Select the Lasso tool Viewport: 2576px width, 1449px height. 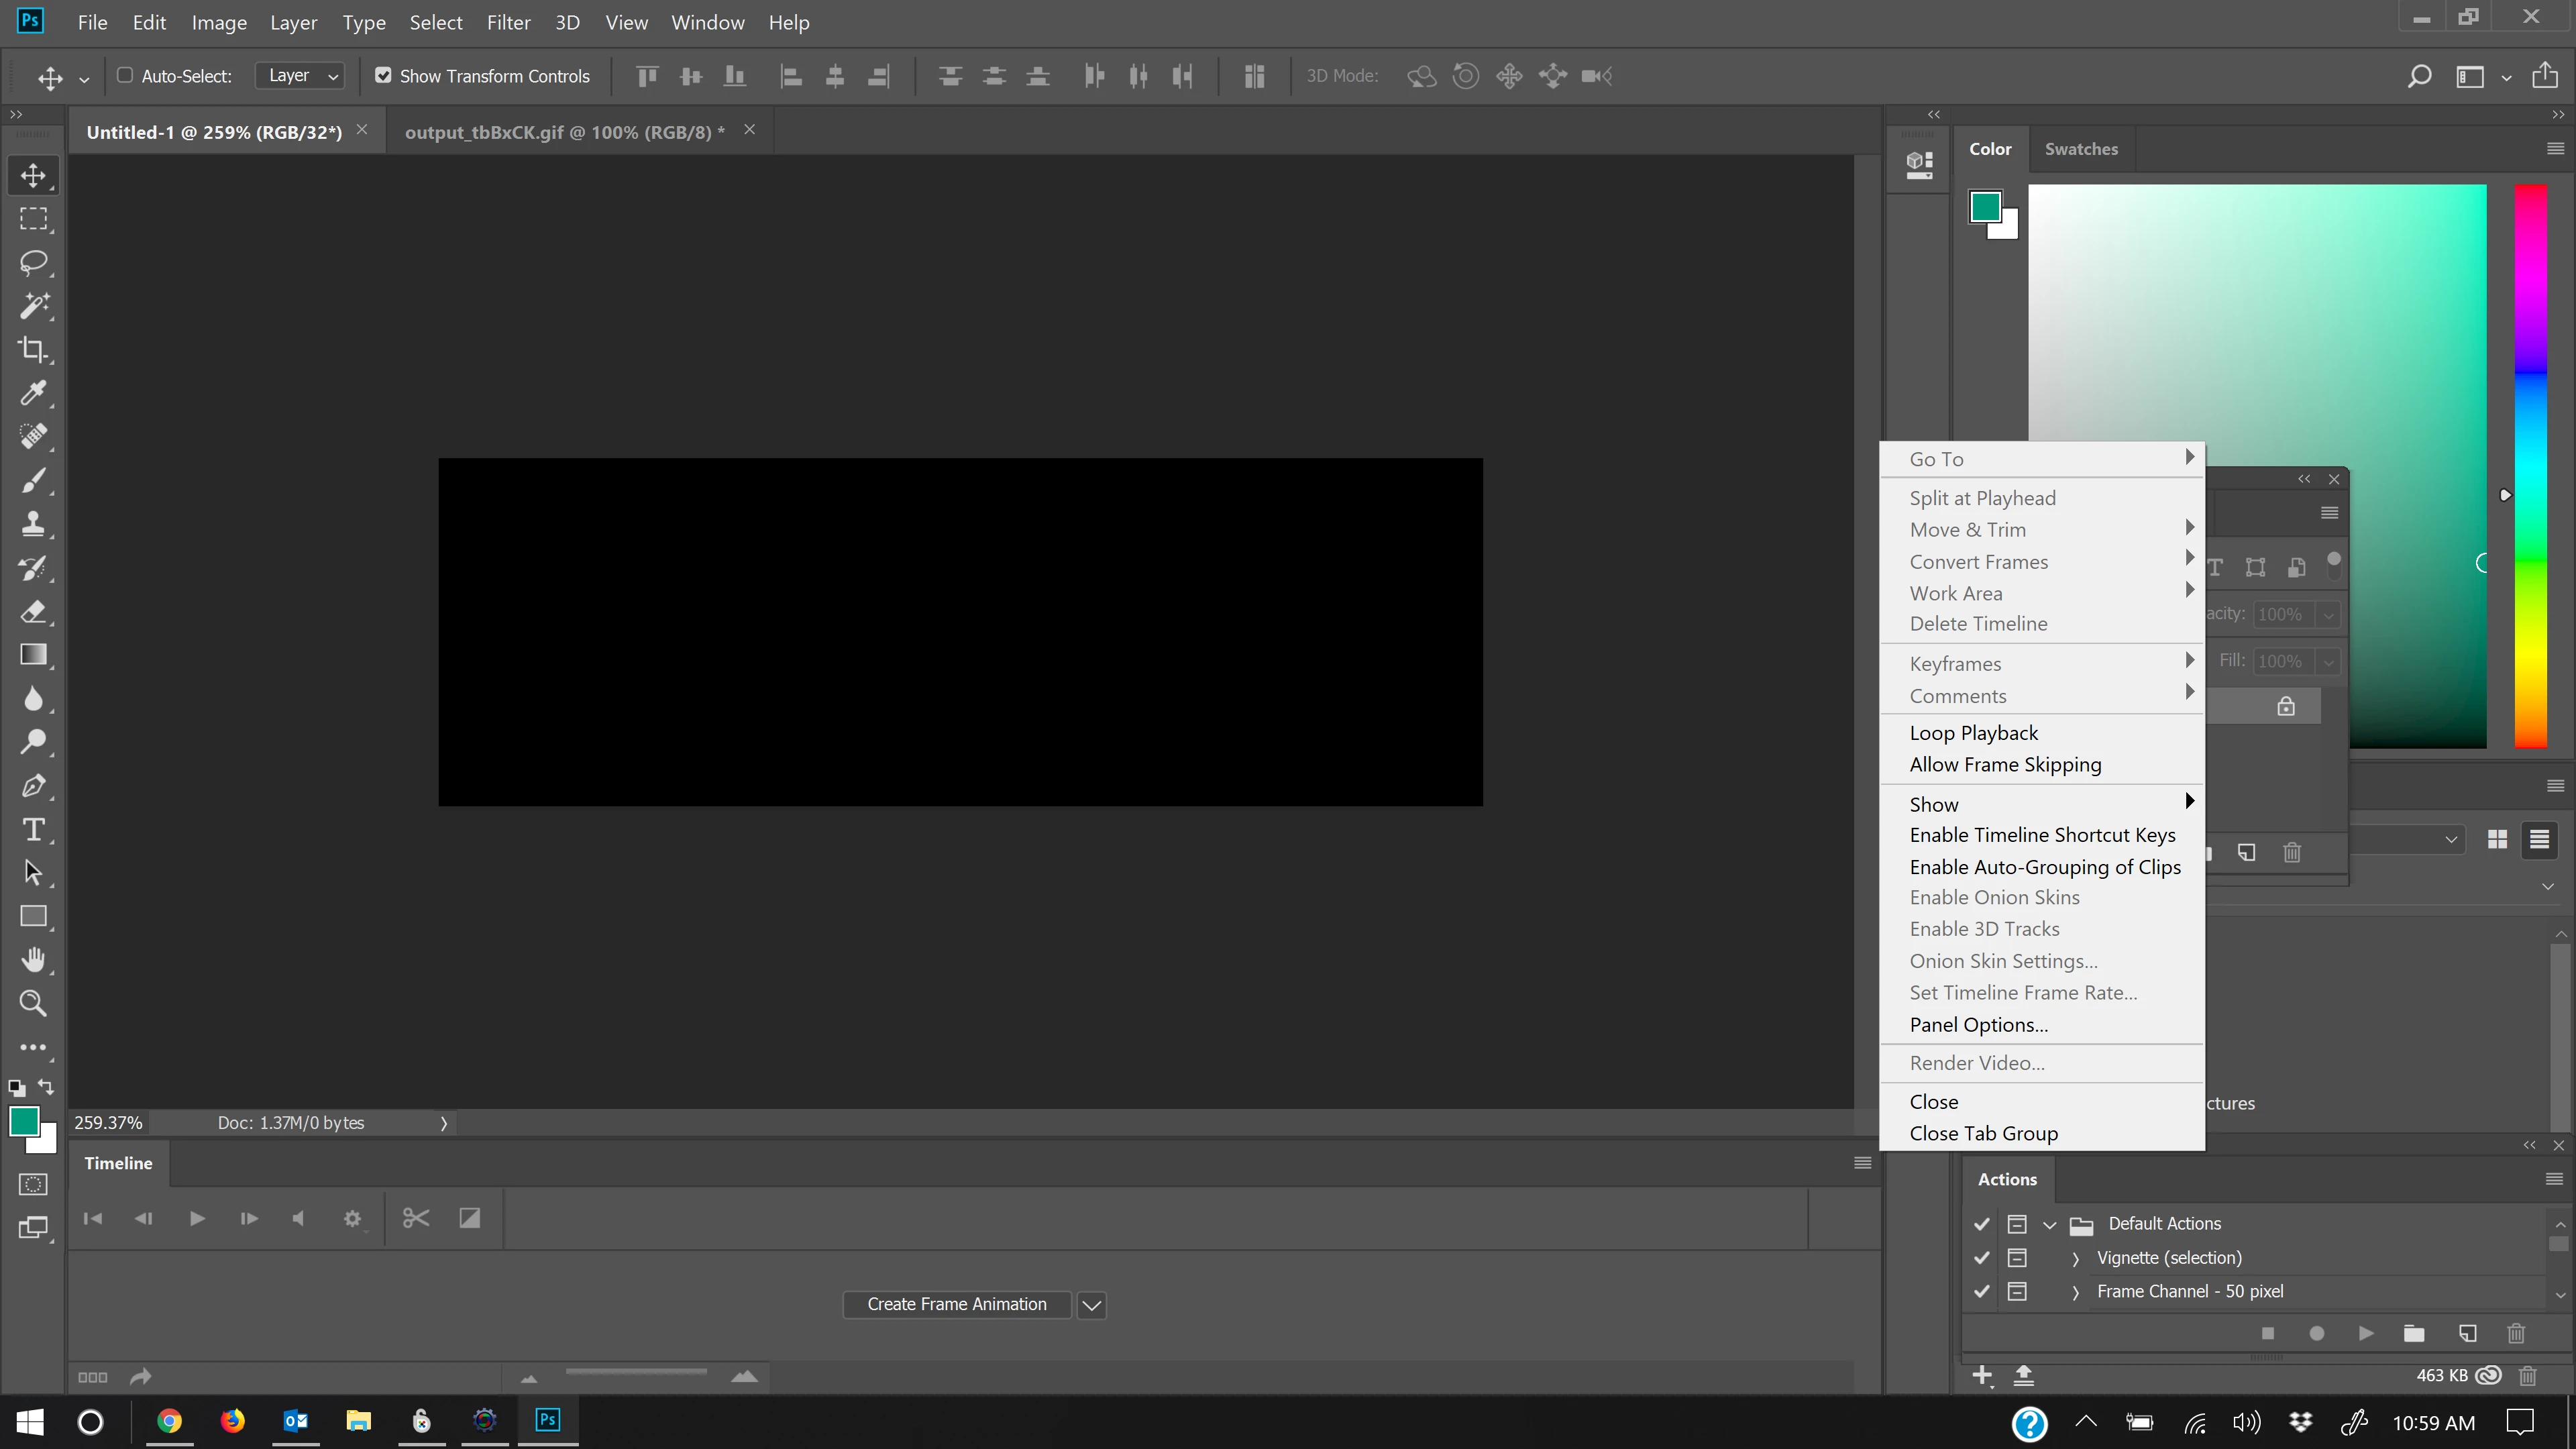click(x=33, y=263)
